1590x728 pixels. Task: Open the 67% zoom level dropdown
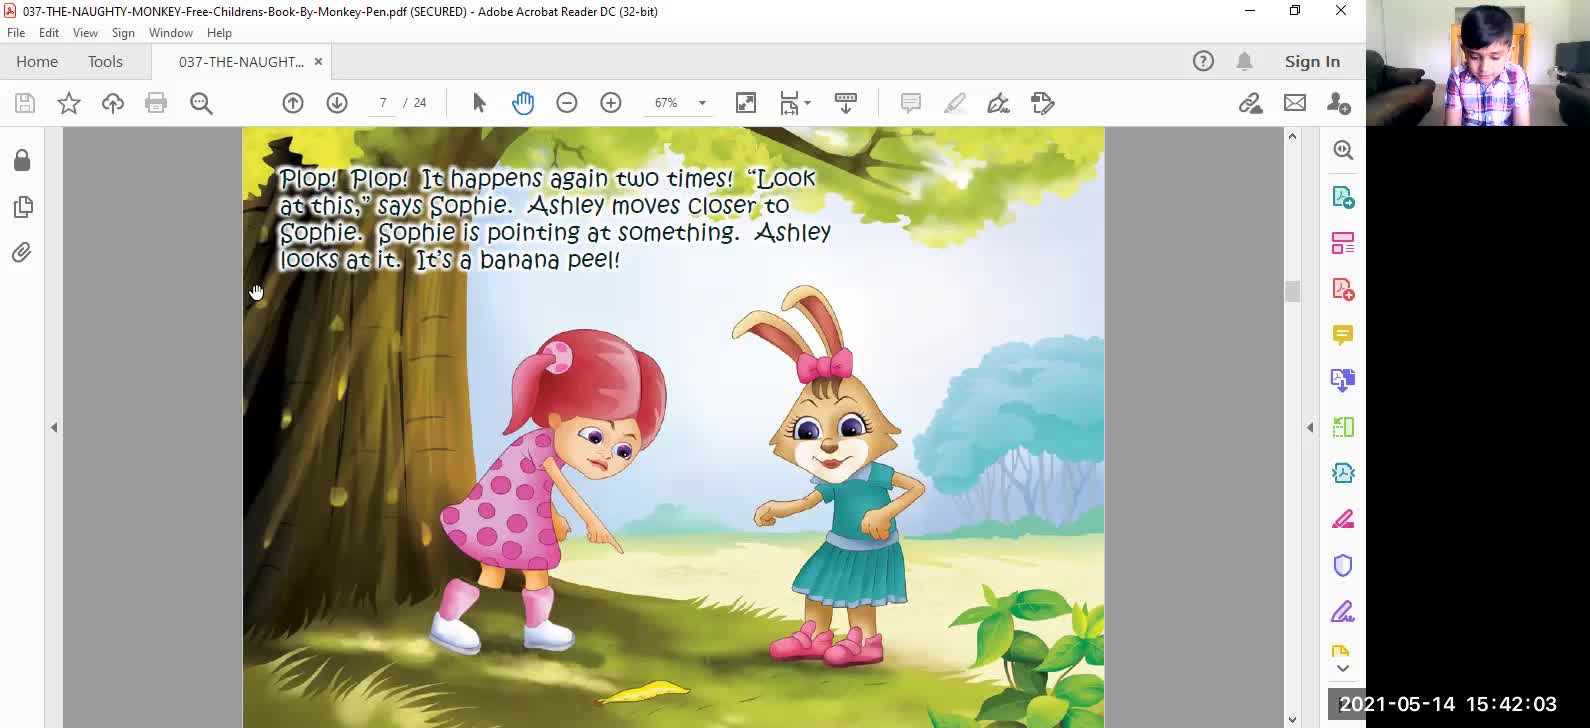coord(702,103)
